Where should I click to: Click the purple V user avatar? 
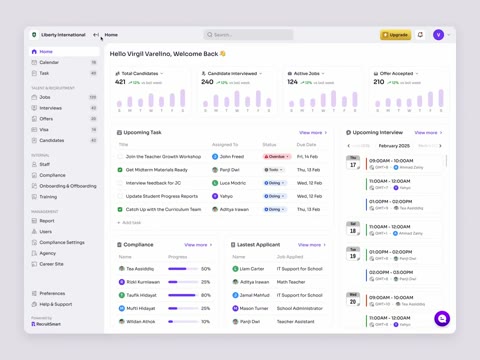(x=438, y=35)
